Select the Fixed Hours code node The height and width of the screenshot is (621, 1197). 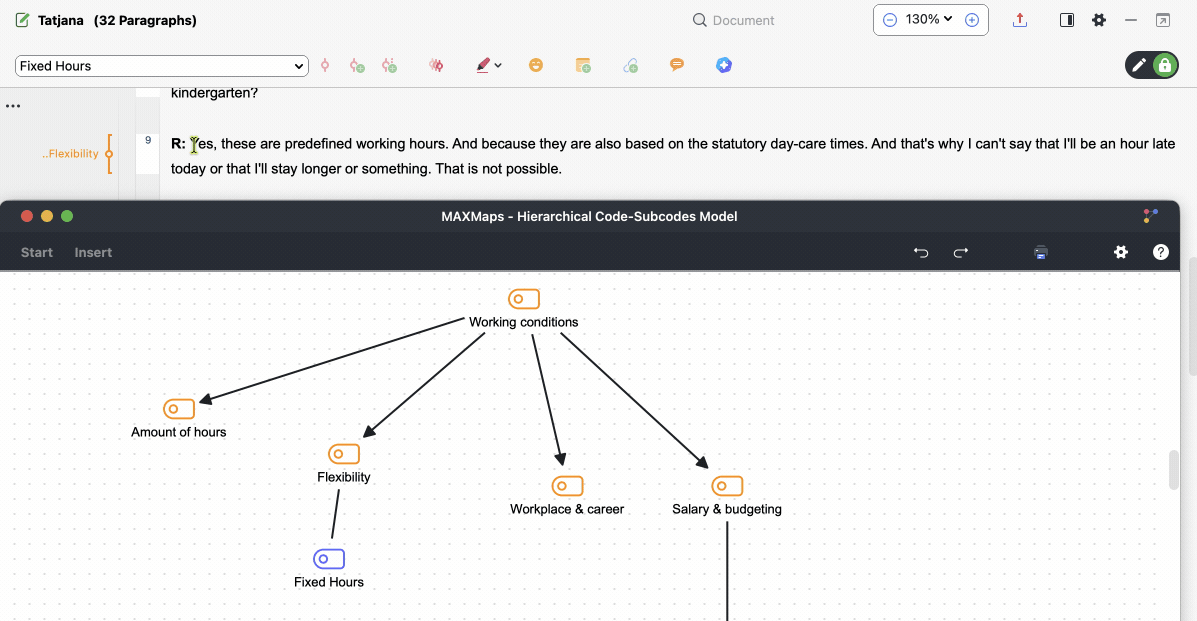coord(329,569)
